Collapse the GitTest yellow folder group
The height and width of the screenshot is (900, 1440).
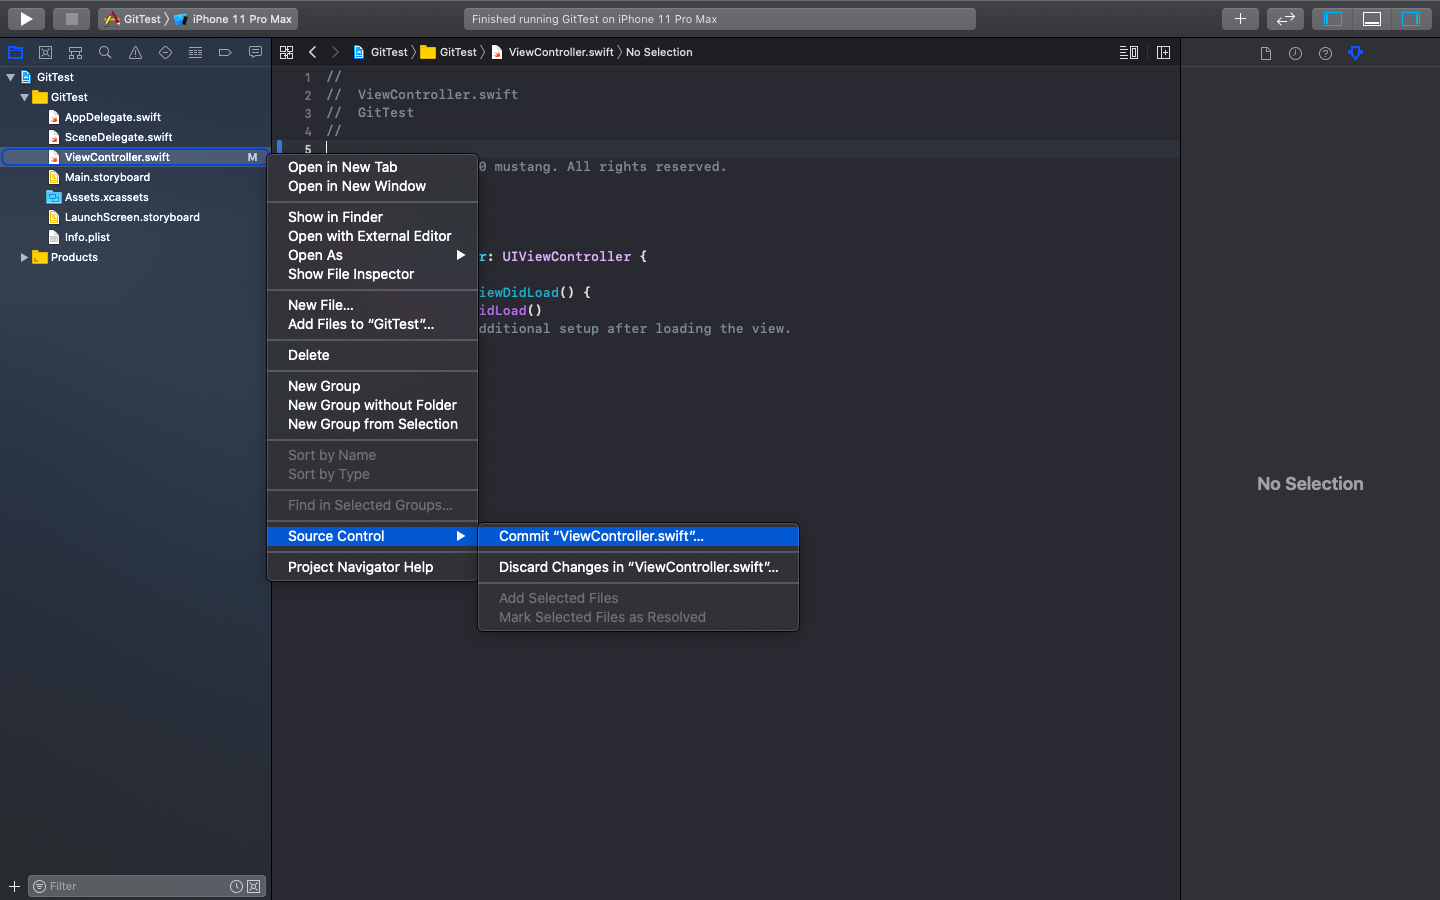24,97
